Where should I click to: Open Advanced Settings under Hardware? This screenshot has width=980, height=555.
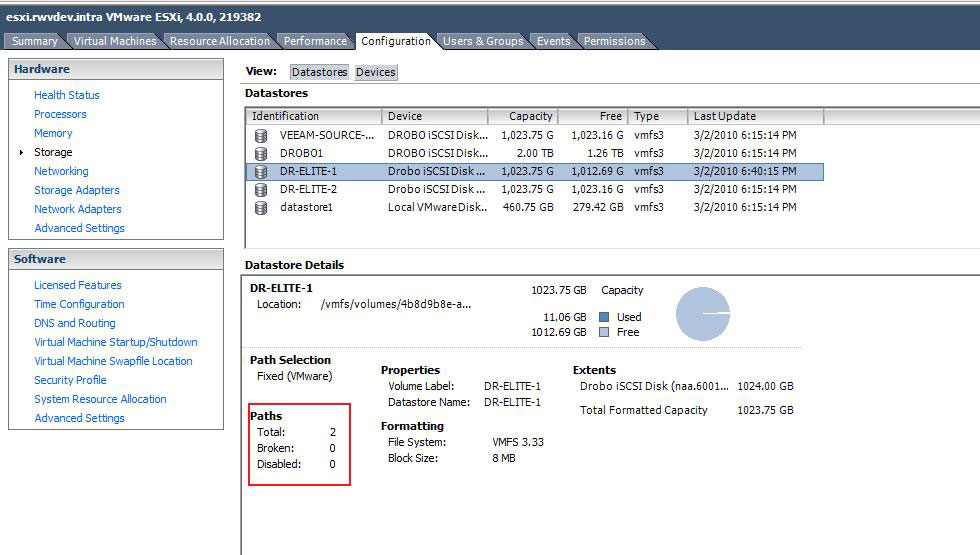(79, 228)
